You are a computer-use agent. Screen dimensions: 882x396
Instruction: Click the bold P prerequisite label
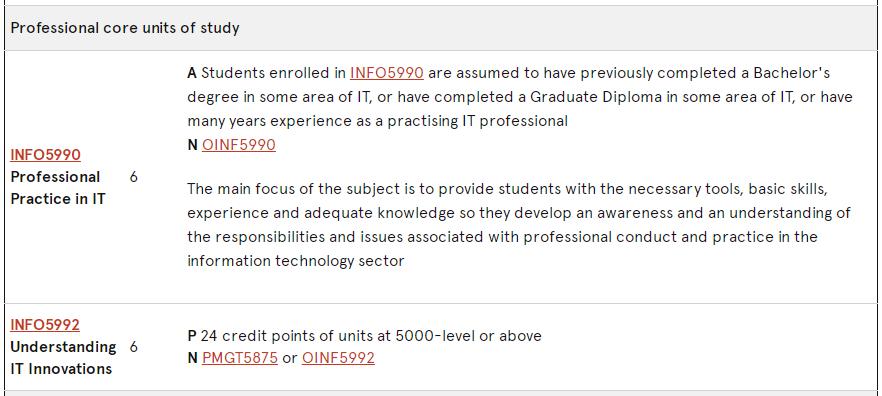click(192, 336)
